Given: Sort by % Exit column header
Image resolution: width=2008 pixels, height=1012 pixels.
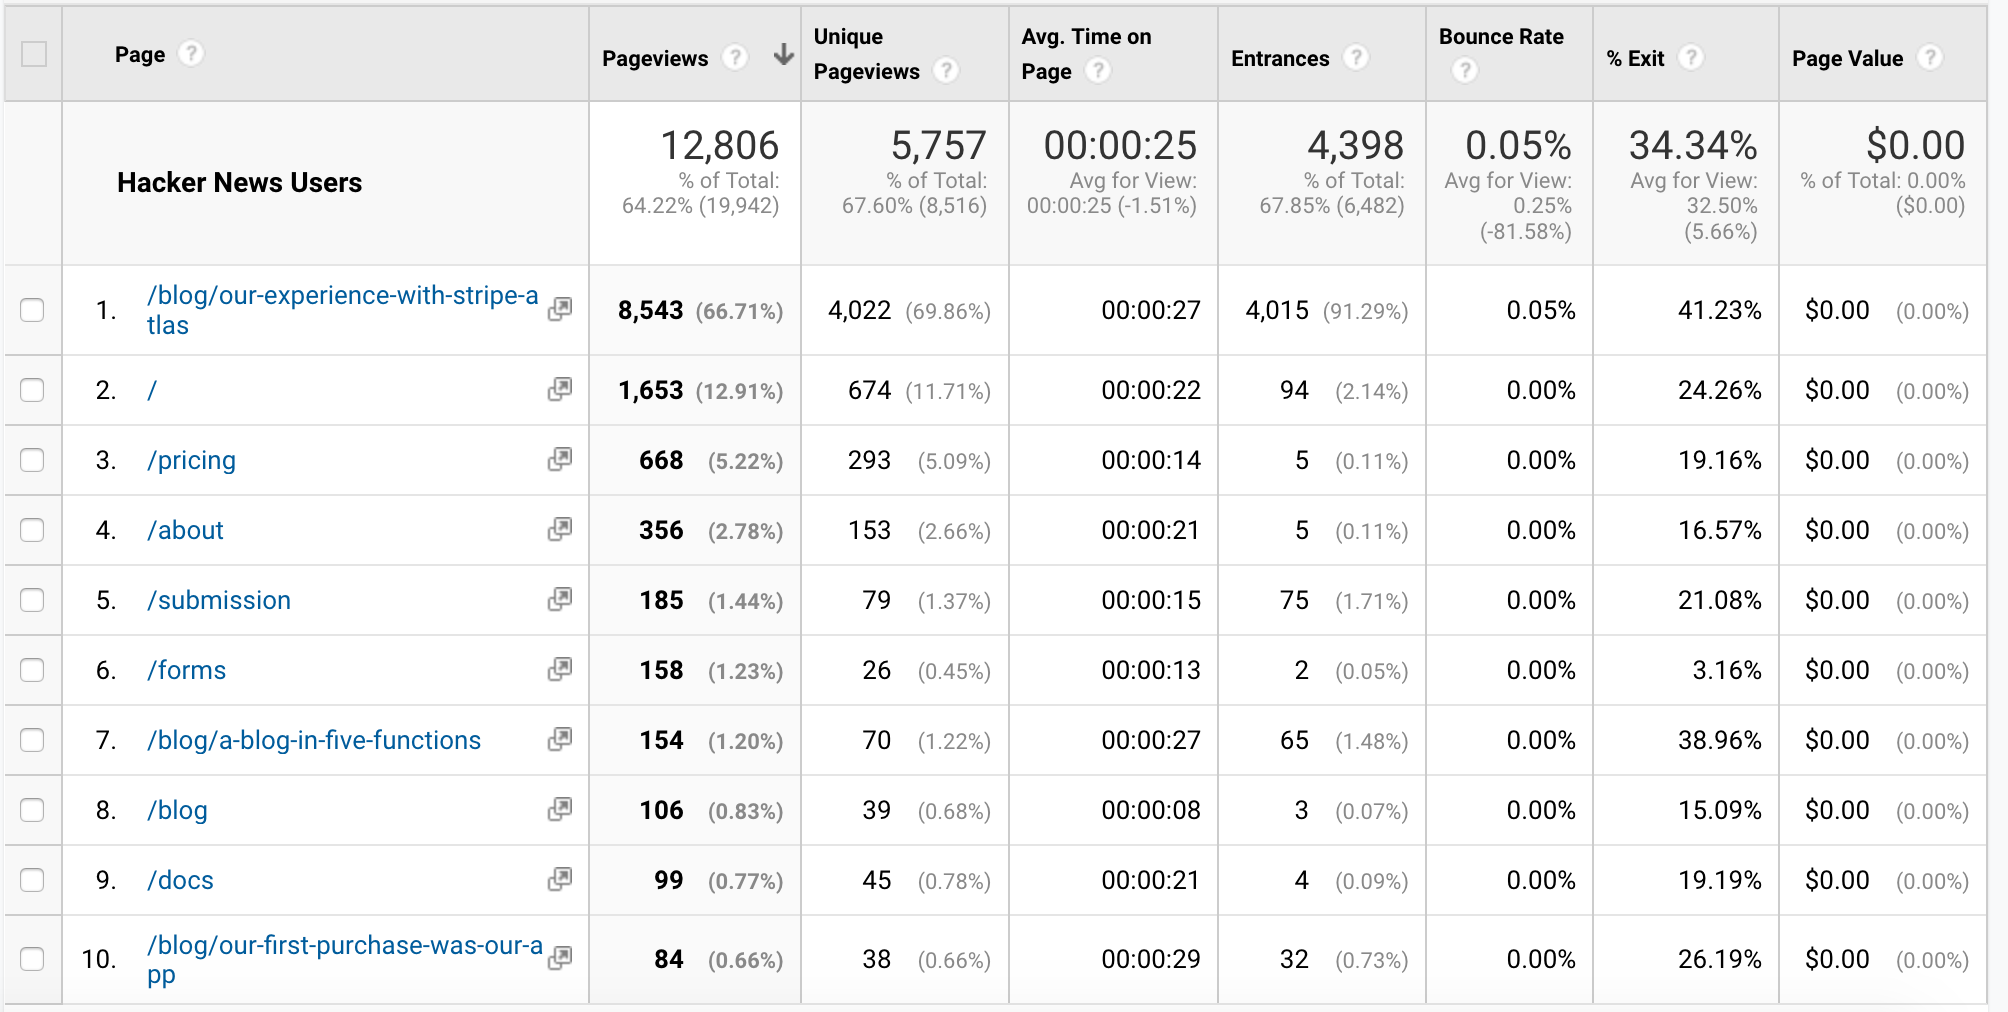Looking at the screenshot, I should pyautogui.click(x=1635, y=59).
